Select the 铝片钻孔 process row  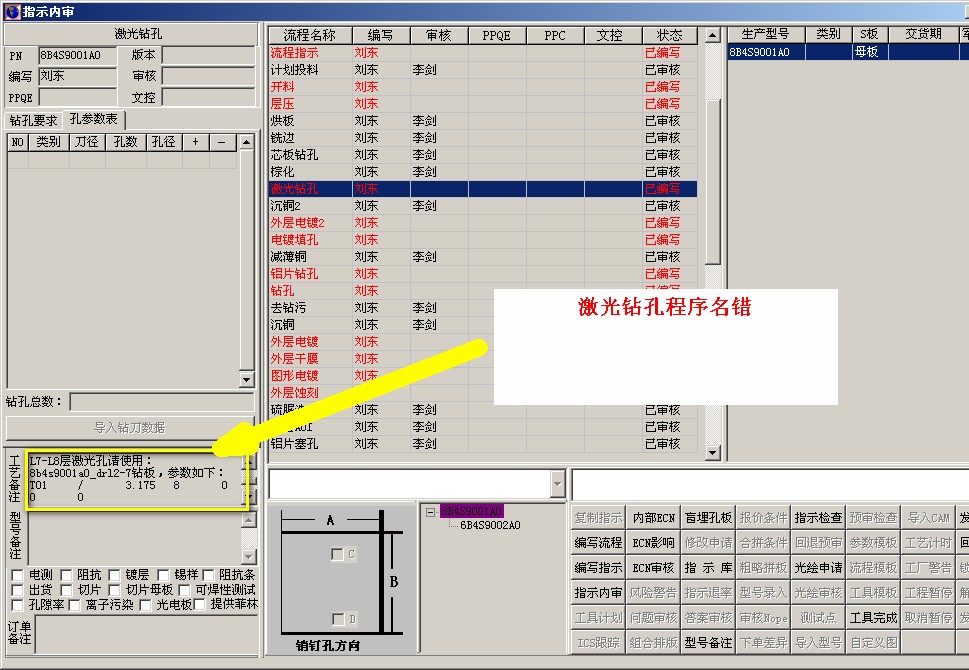(x=483, y=274)
